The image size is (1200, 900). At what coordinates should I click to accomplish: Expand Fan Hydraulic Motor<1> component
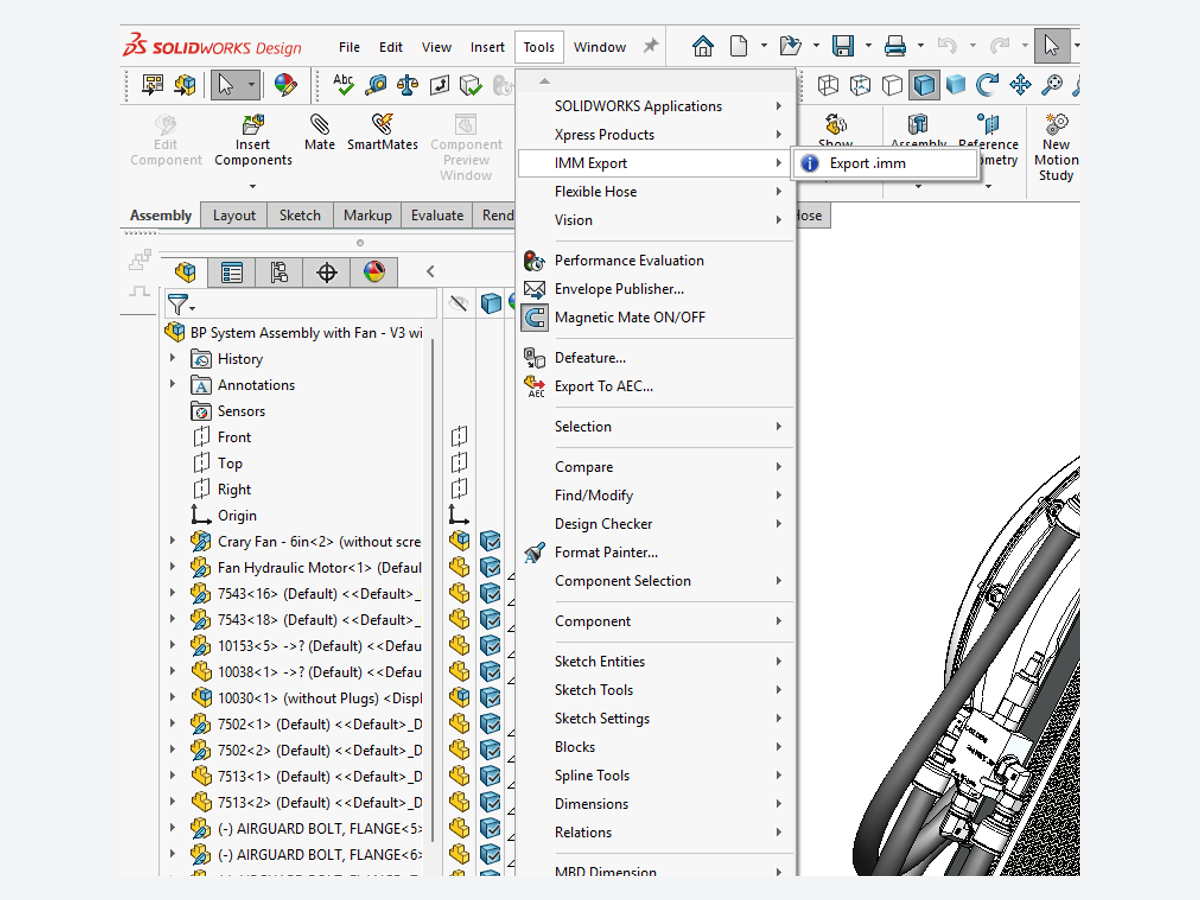[x=172, y=567]
